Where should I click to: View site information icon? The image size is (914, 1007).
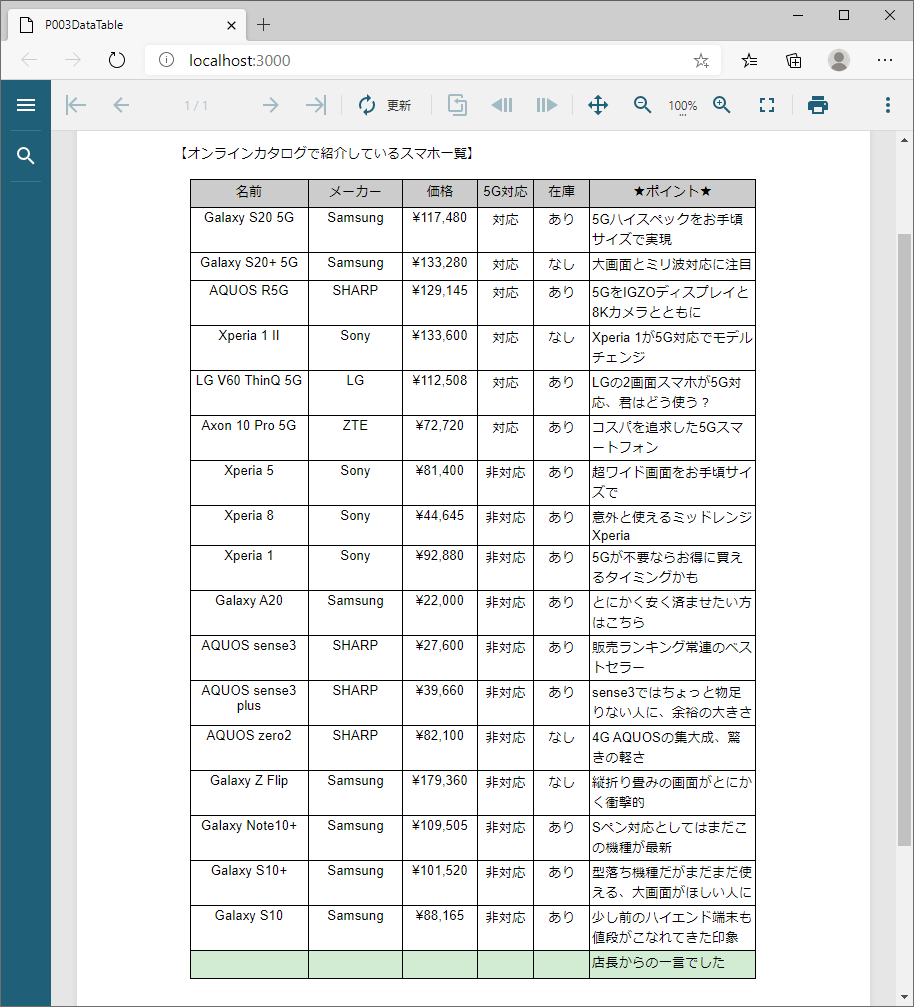tap(166, 60)
